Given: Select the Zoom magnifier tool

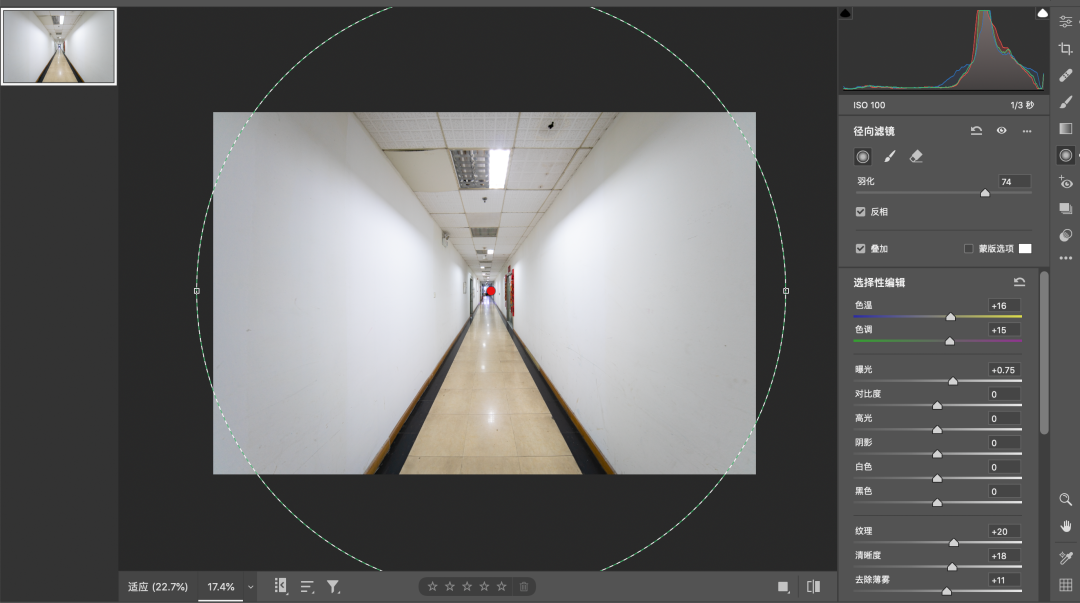Looking at the screenshot, I should 1066,499.
